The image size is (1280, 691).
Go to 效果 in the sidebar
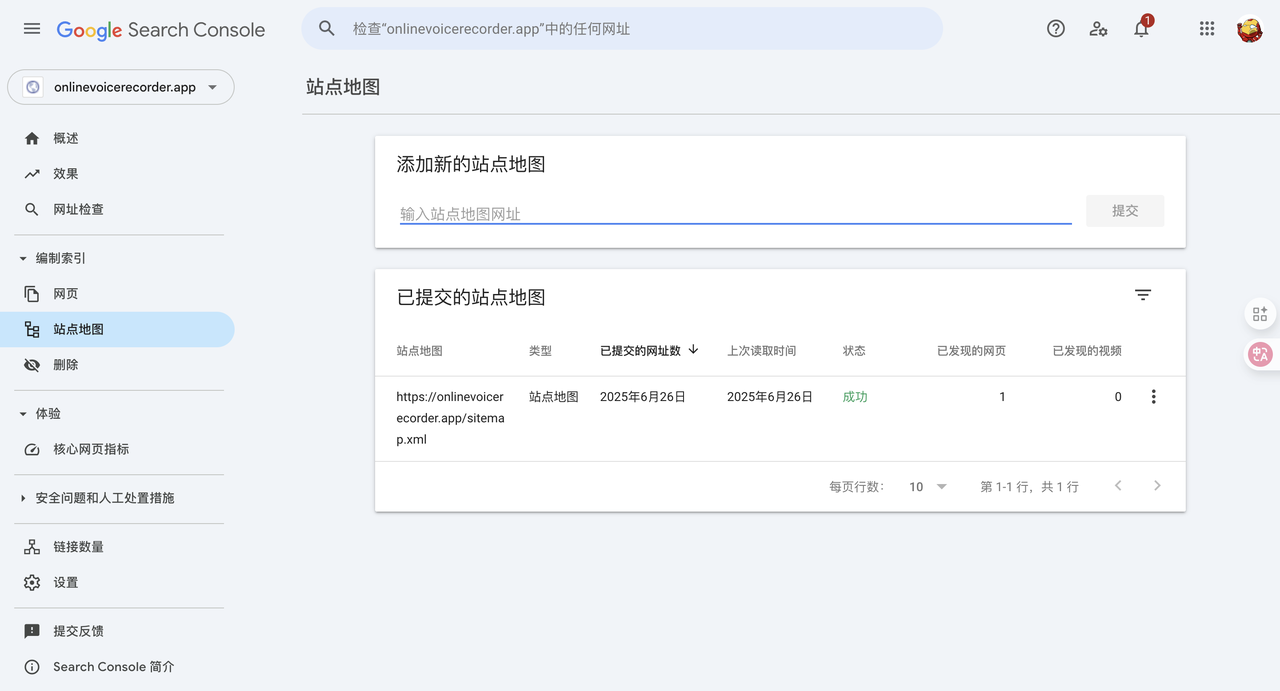point(66,174)
